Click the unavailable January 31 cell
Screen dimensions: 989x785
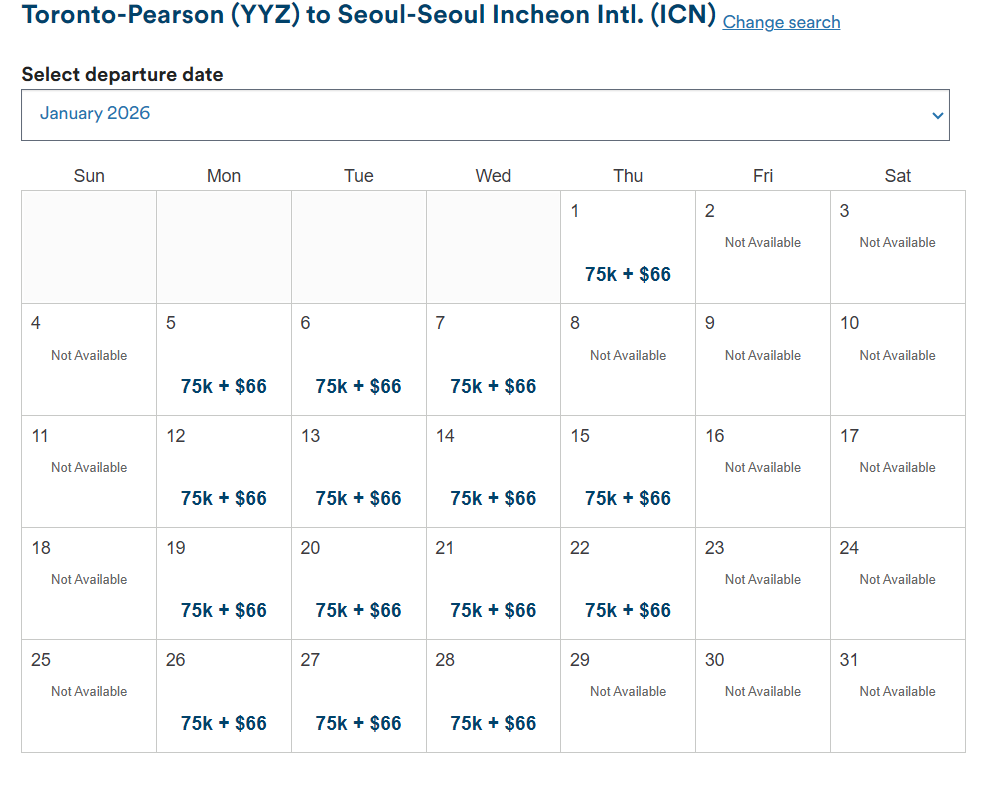coord(897,691)
